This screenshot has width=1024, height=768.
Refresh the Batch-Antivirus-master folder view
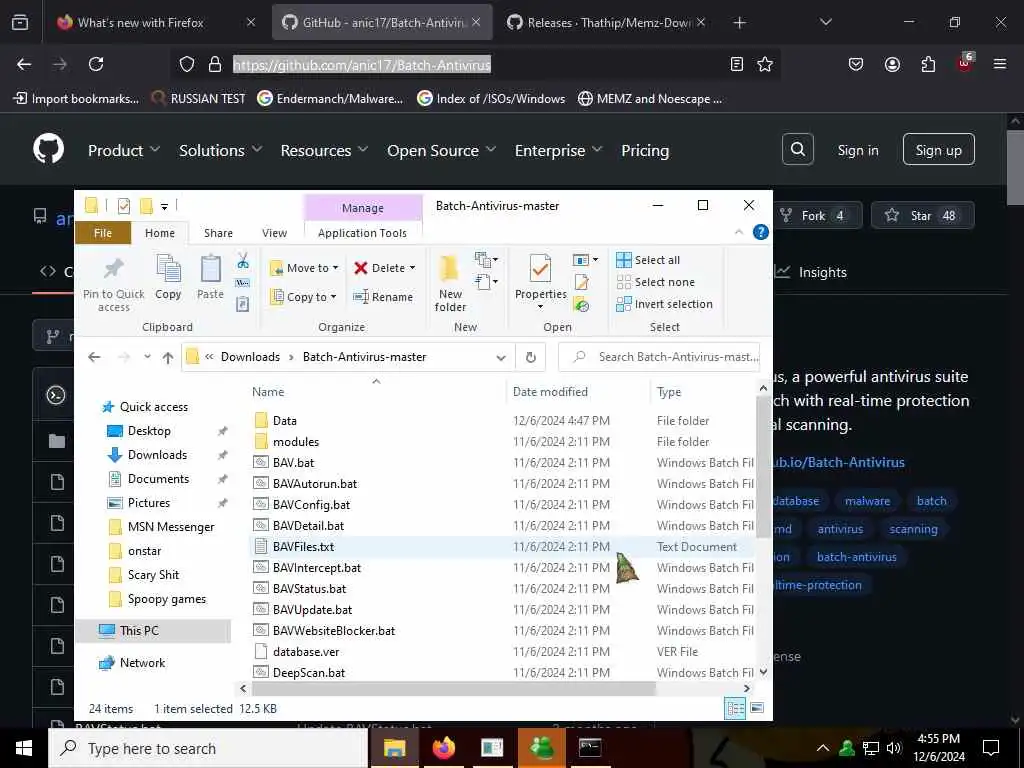(531, 357)
